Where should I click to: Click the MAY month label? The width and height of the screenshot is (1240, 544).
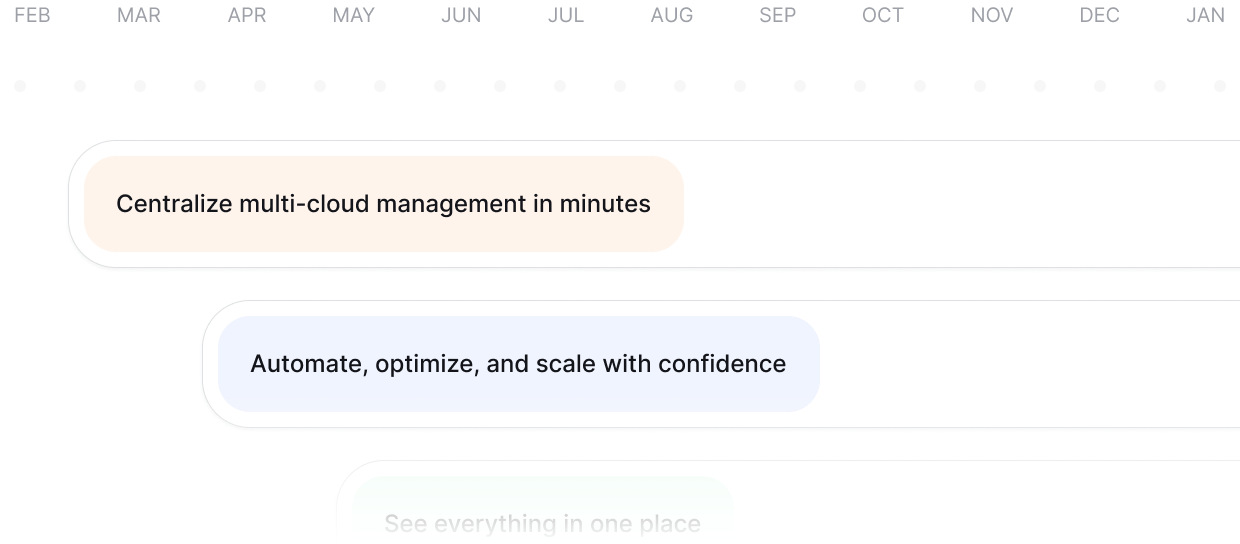[x=353, y=15]
